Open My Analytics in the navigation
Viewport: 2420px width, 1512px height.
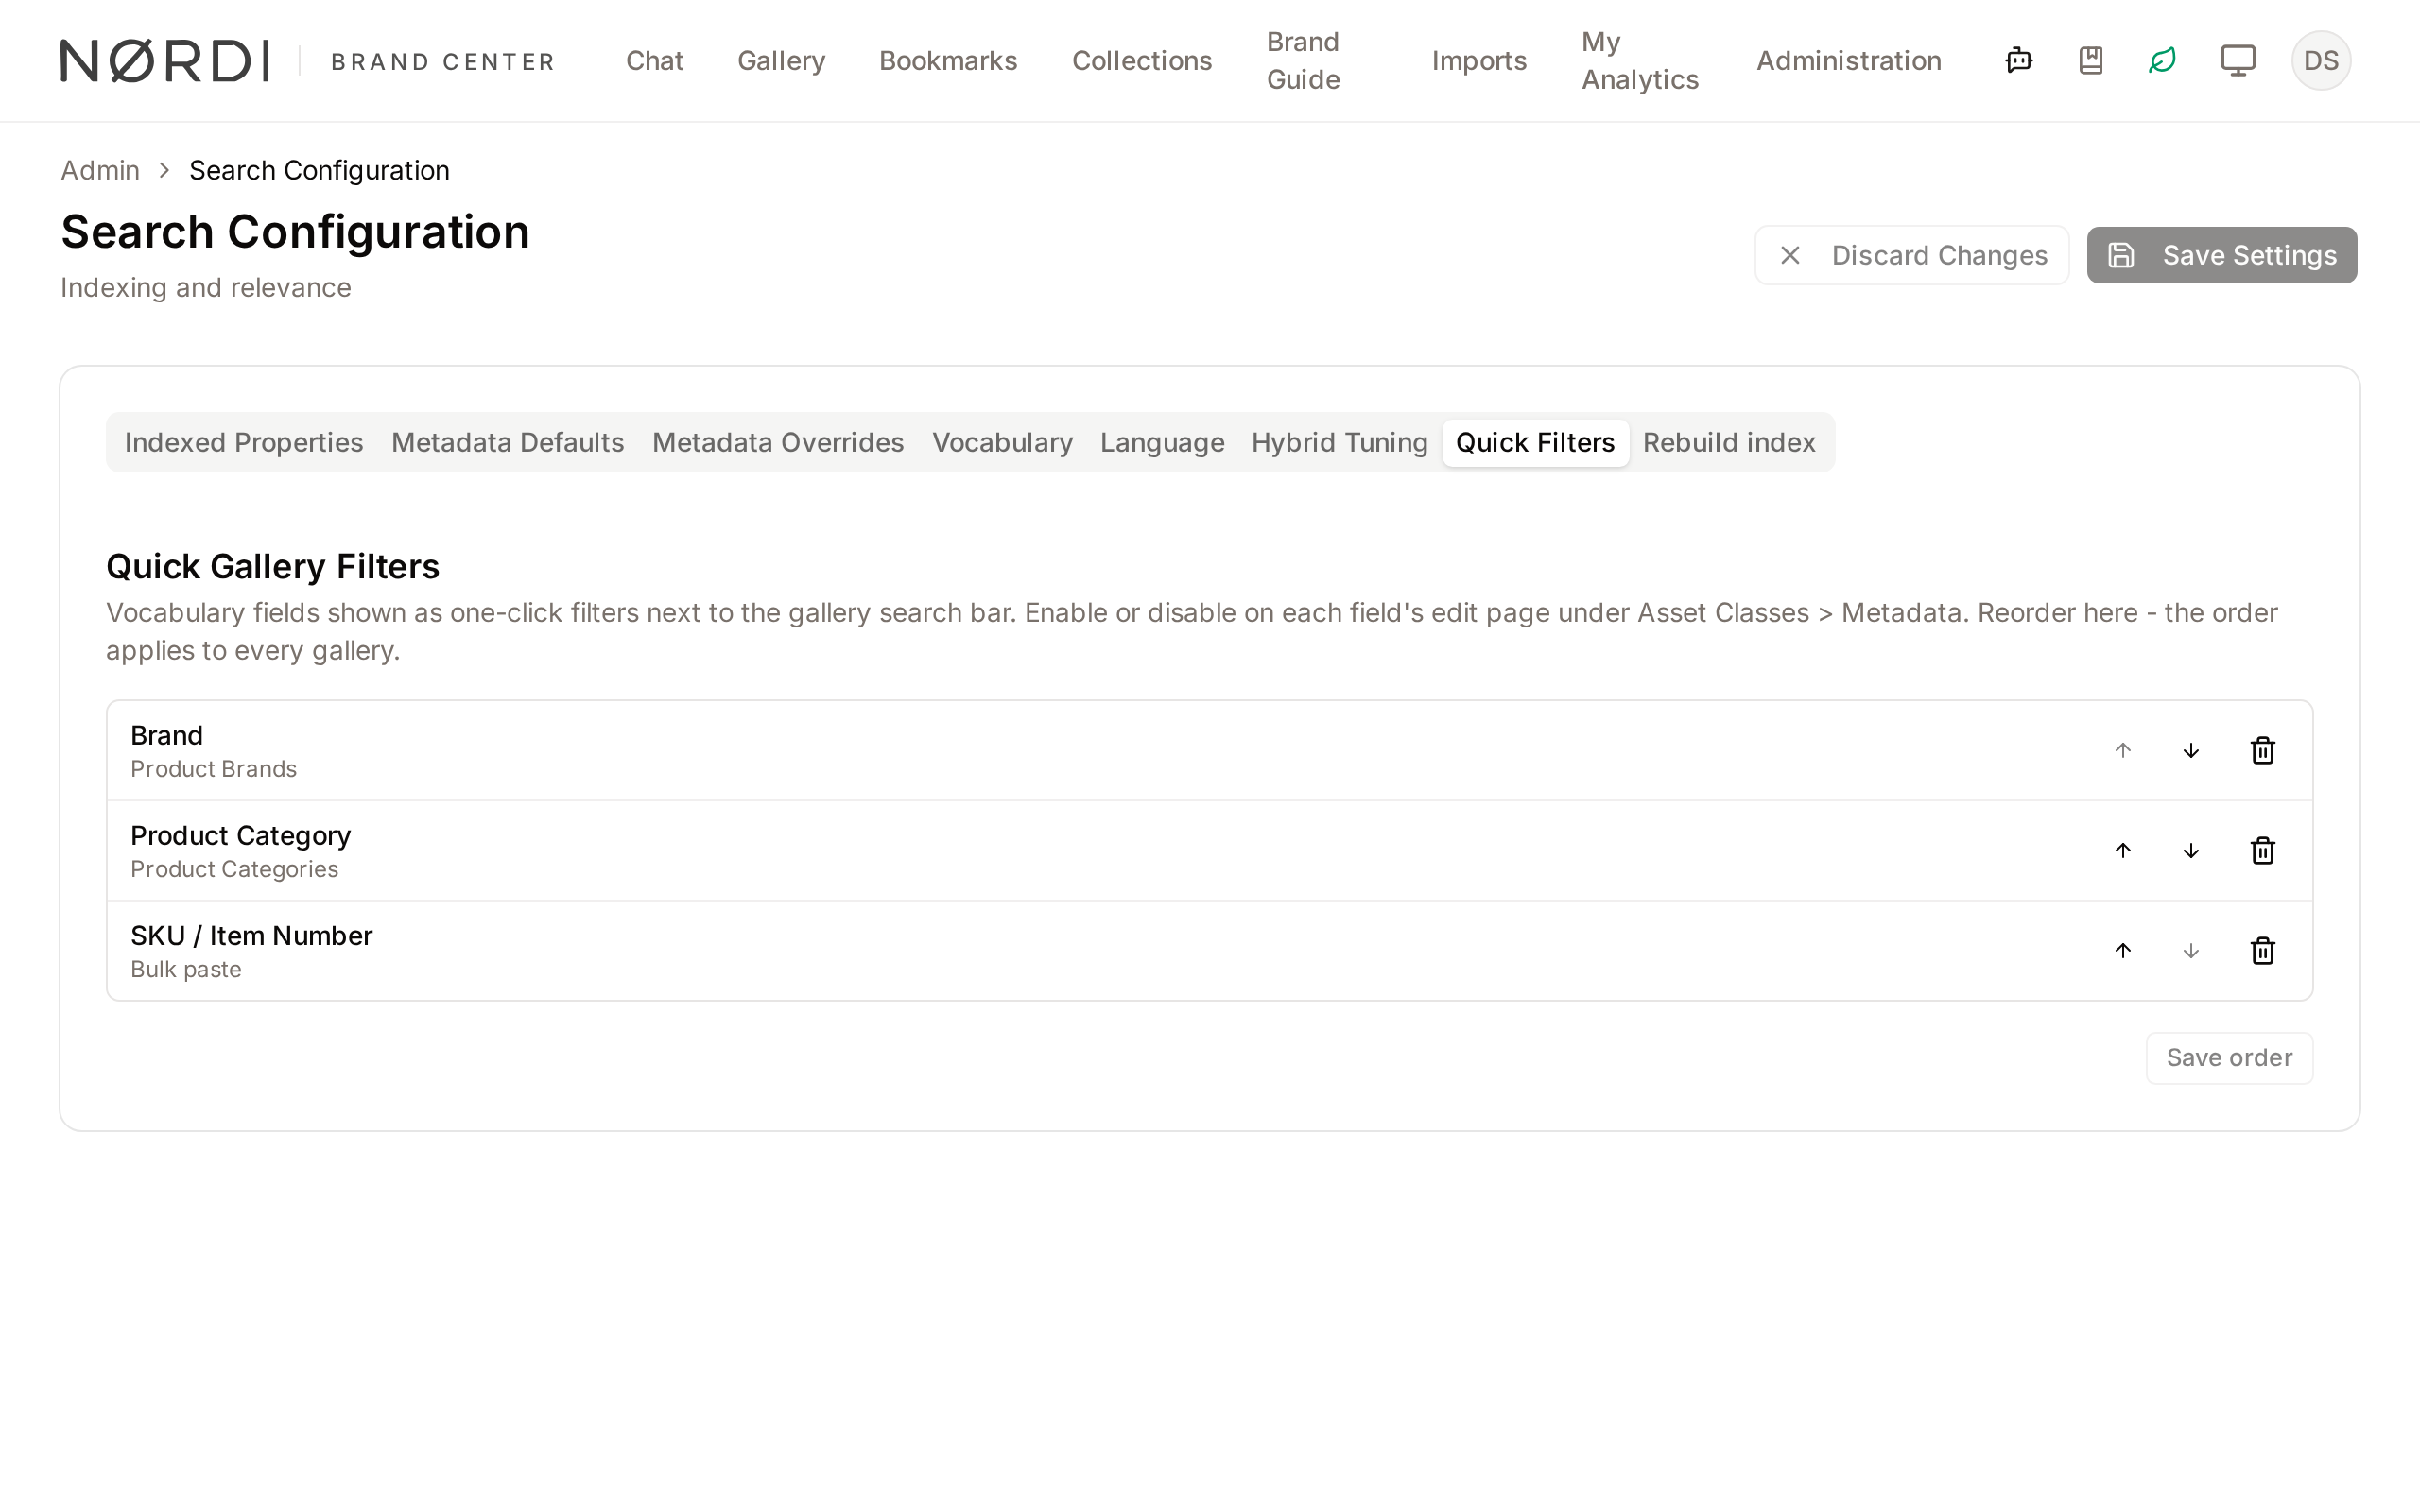1640,60
